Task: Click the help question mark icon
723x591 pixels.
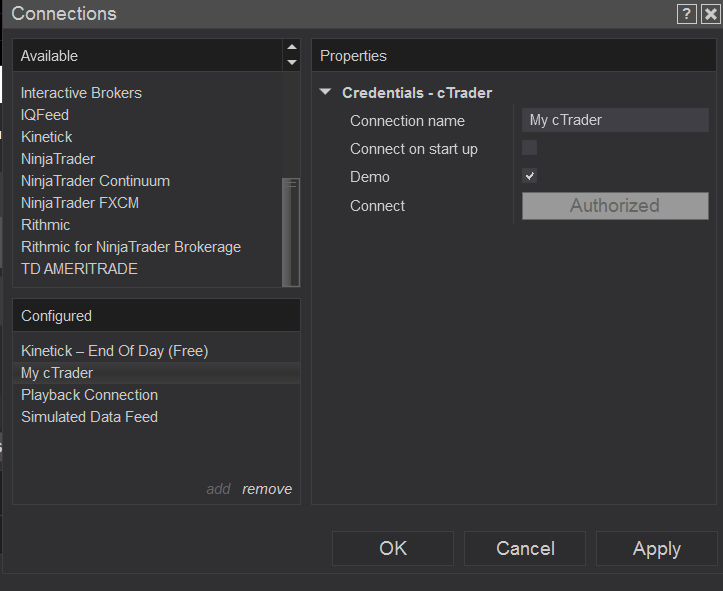Action: [x=687, y=14]
